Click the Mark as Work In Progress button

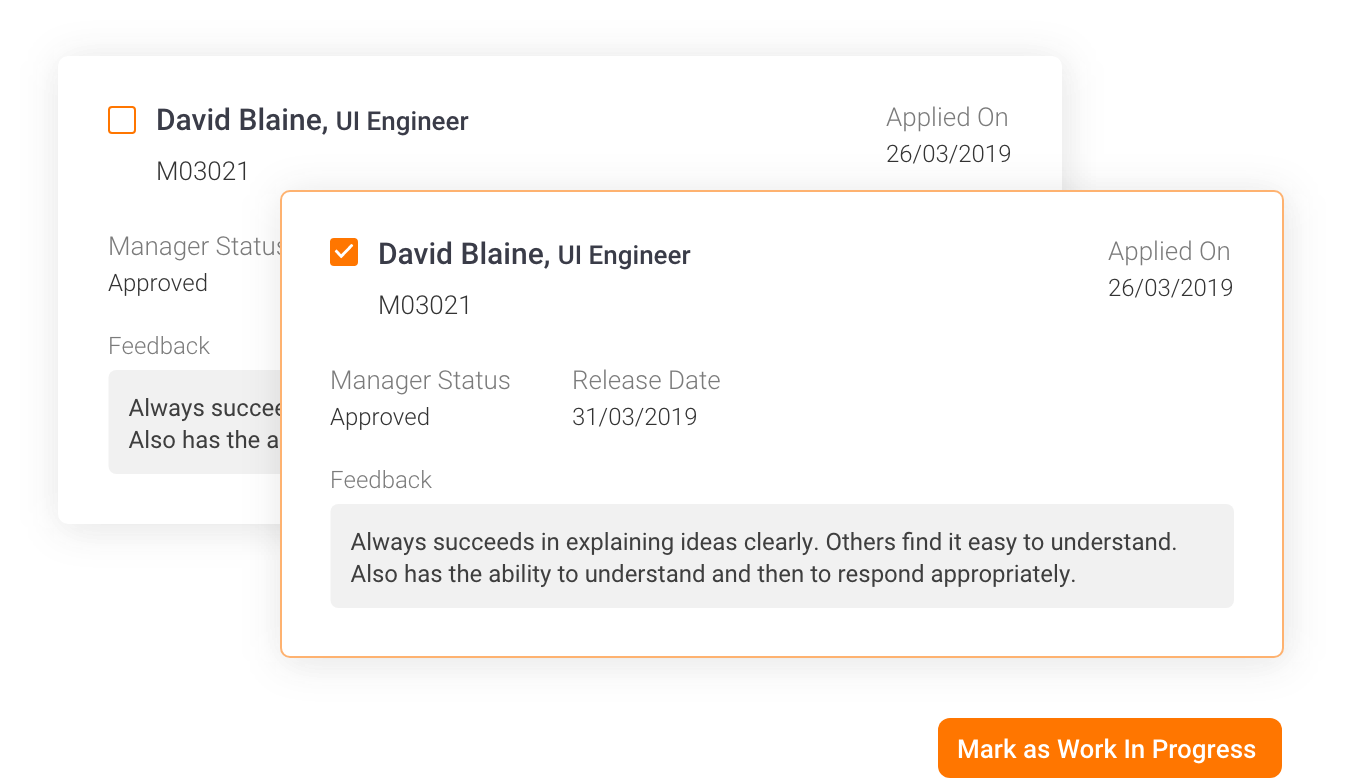pos(1109,749)
